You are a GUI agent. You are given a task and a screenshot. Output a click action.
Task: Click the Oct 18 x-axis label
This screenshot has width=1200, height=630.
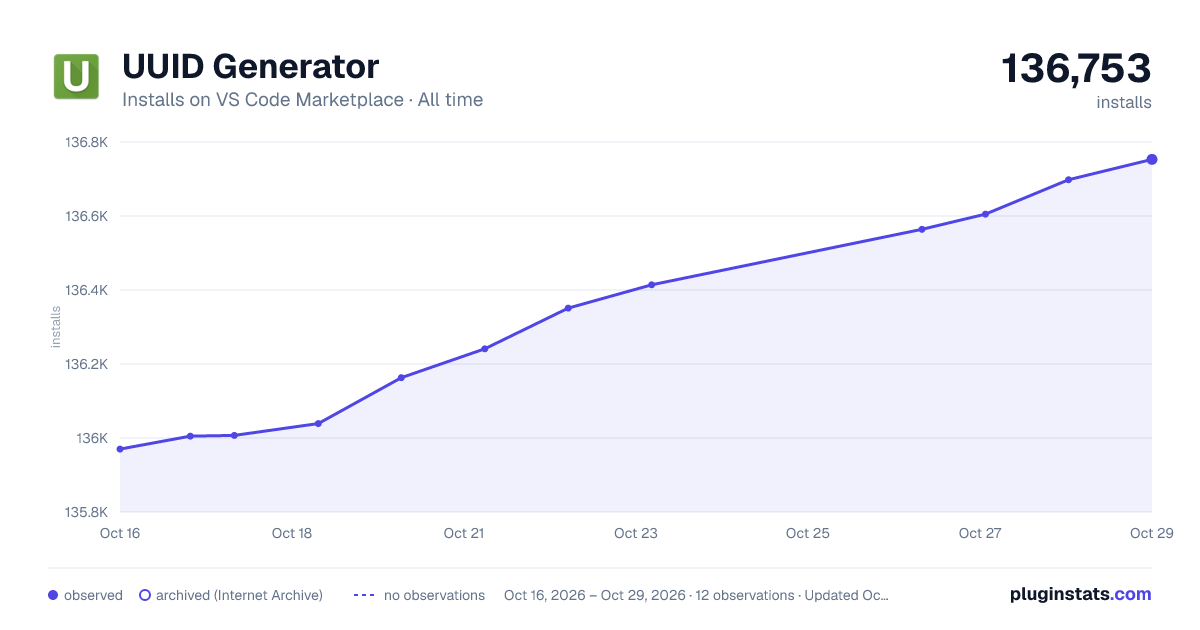tap(292, 533)
